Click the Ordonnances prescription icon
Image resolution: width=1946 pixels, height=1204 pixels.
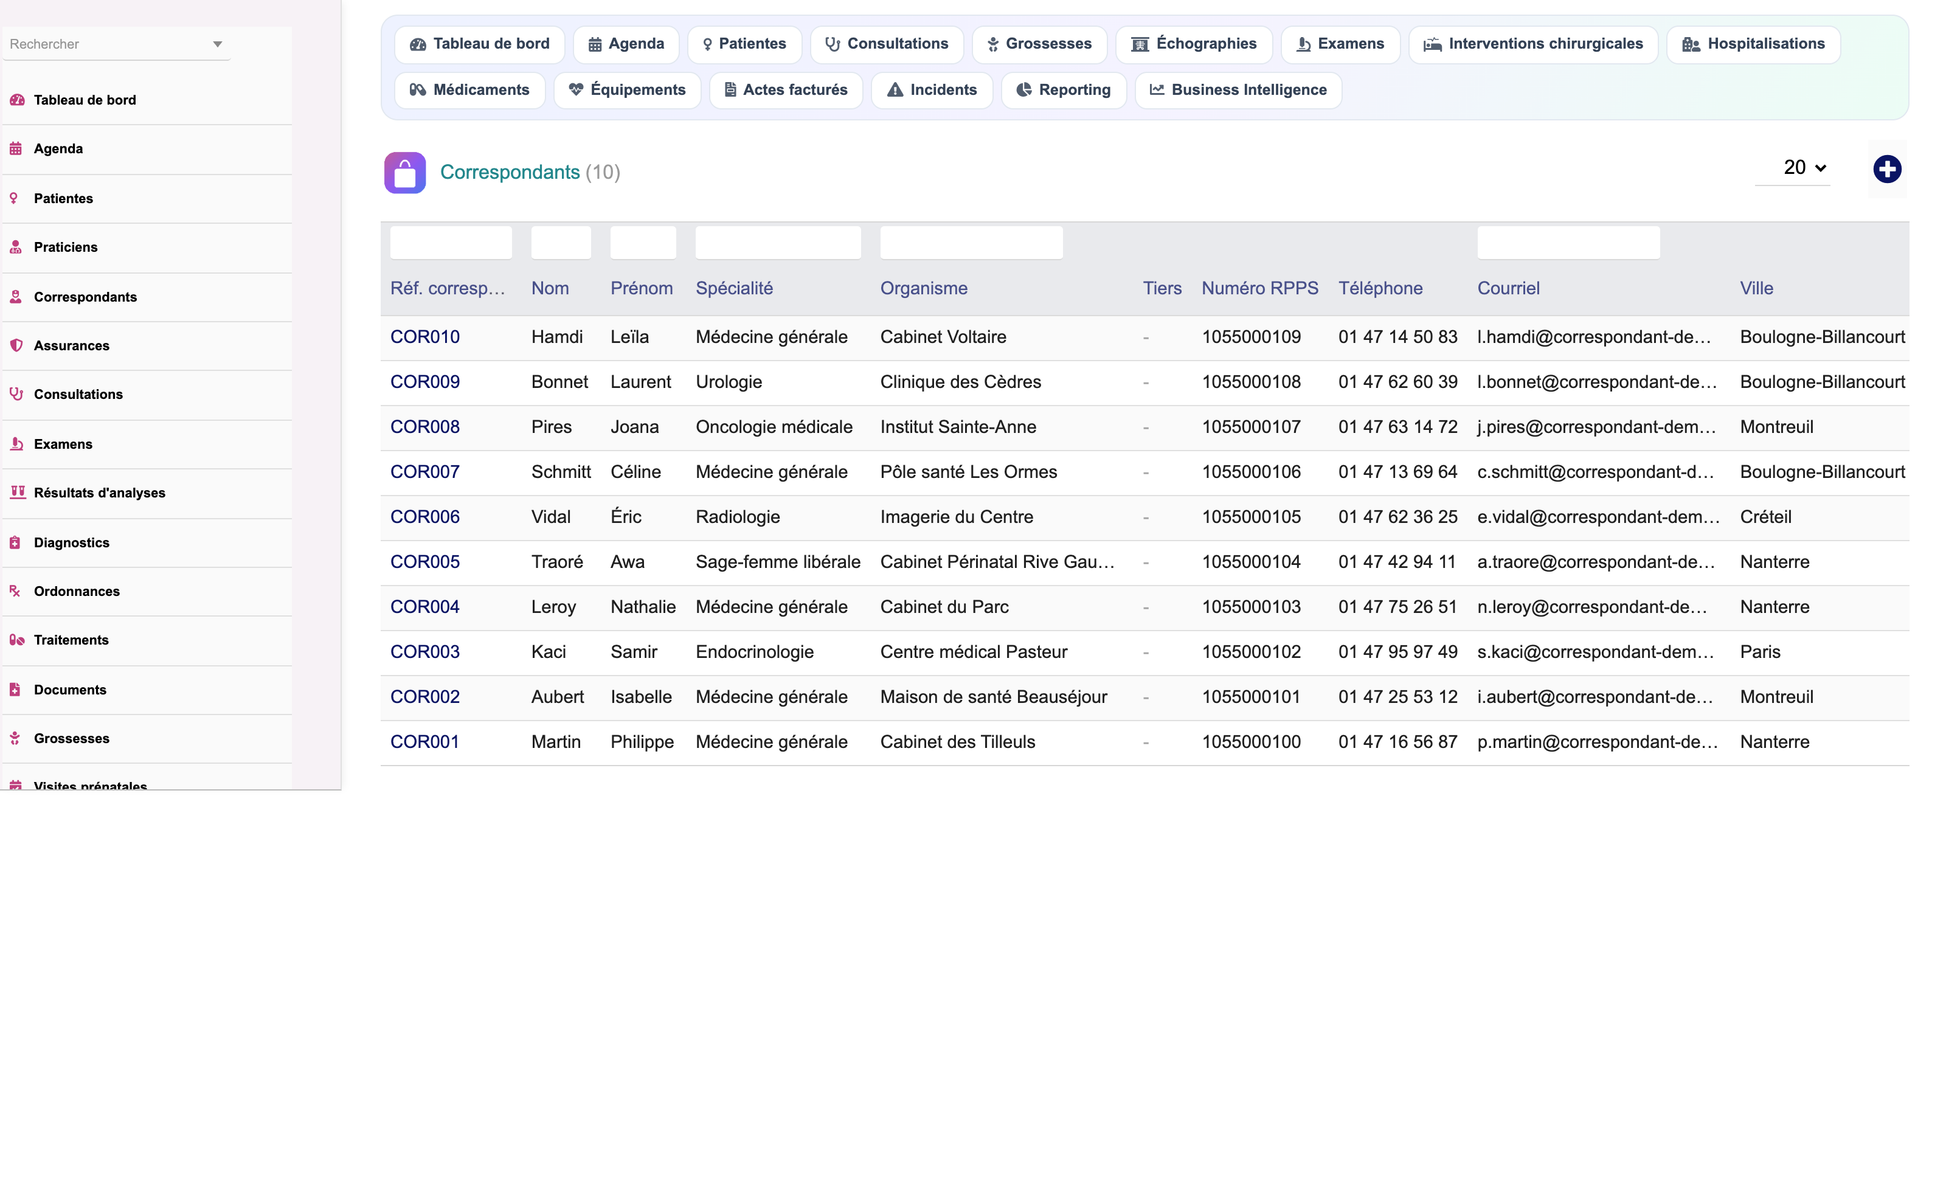(x=15, y=591)
